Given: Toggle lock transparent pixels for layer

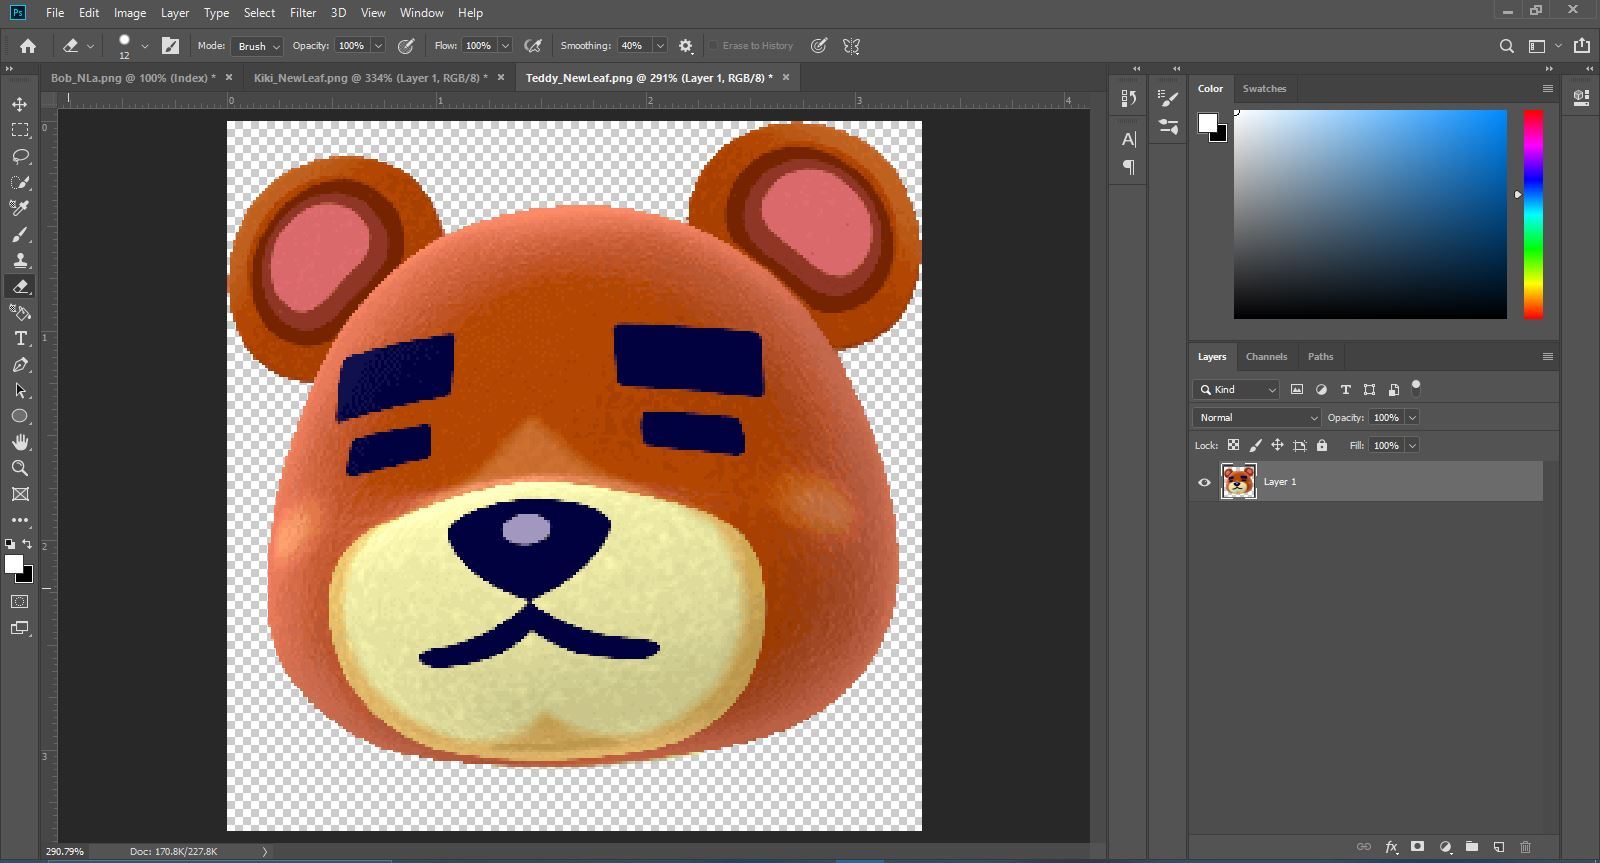Looking at the screenshot, I should point(1233,445).
